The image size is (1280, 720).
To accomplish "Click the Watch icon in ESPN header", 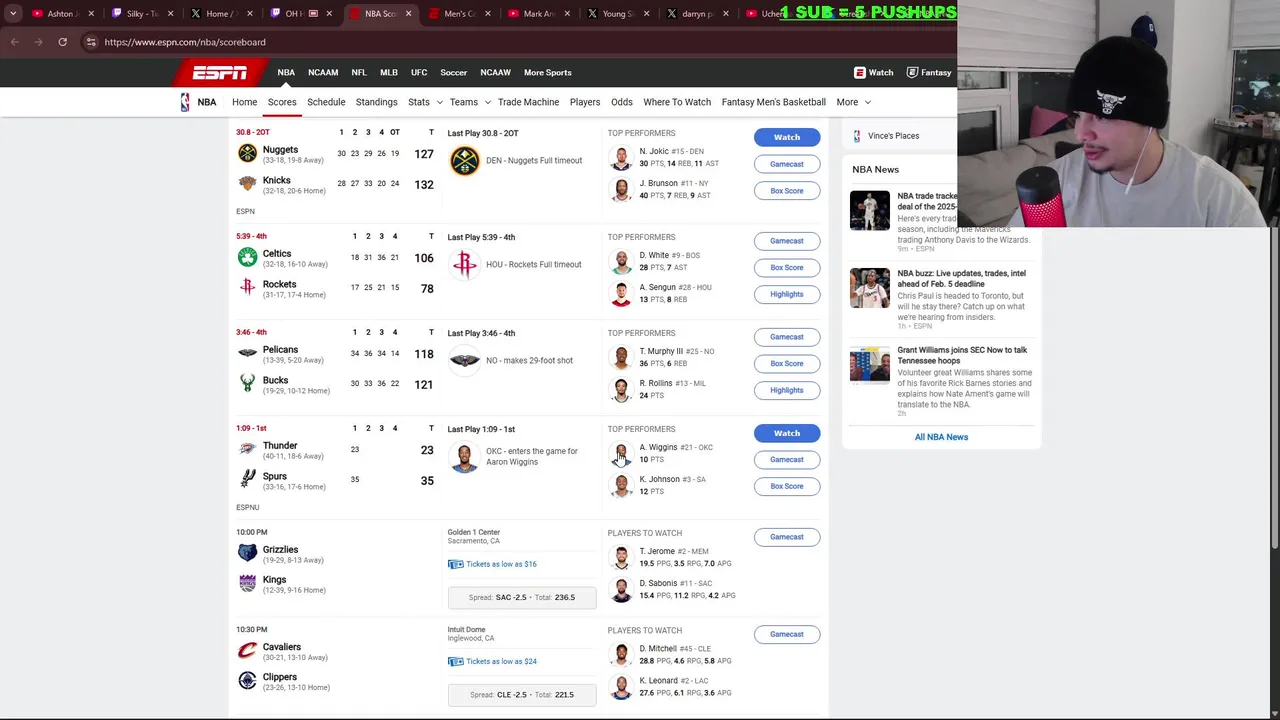I will pyautogui.click(x=859, y=72).
